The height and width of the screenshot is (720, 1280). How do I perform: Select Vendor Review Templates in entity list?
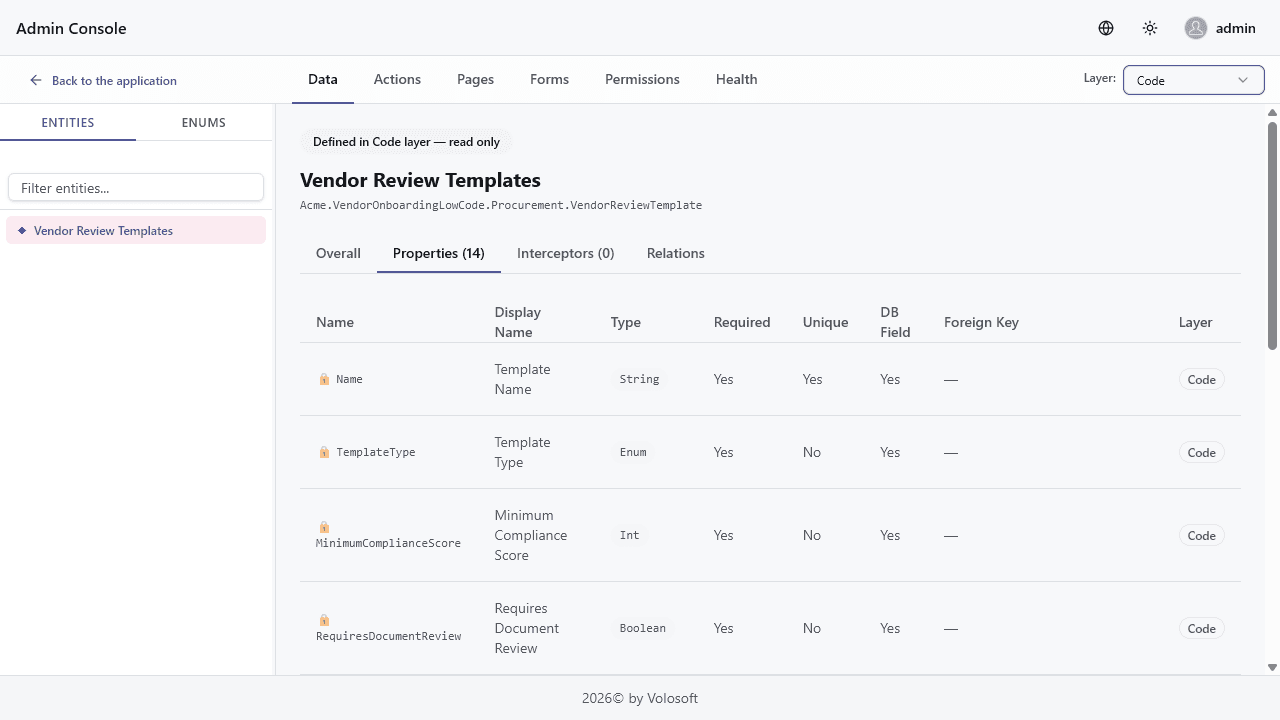tap(136, 230)
